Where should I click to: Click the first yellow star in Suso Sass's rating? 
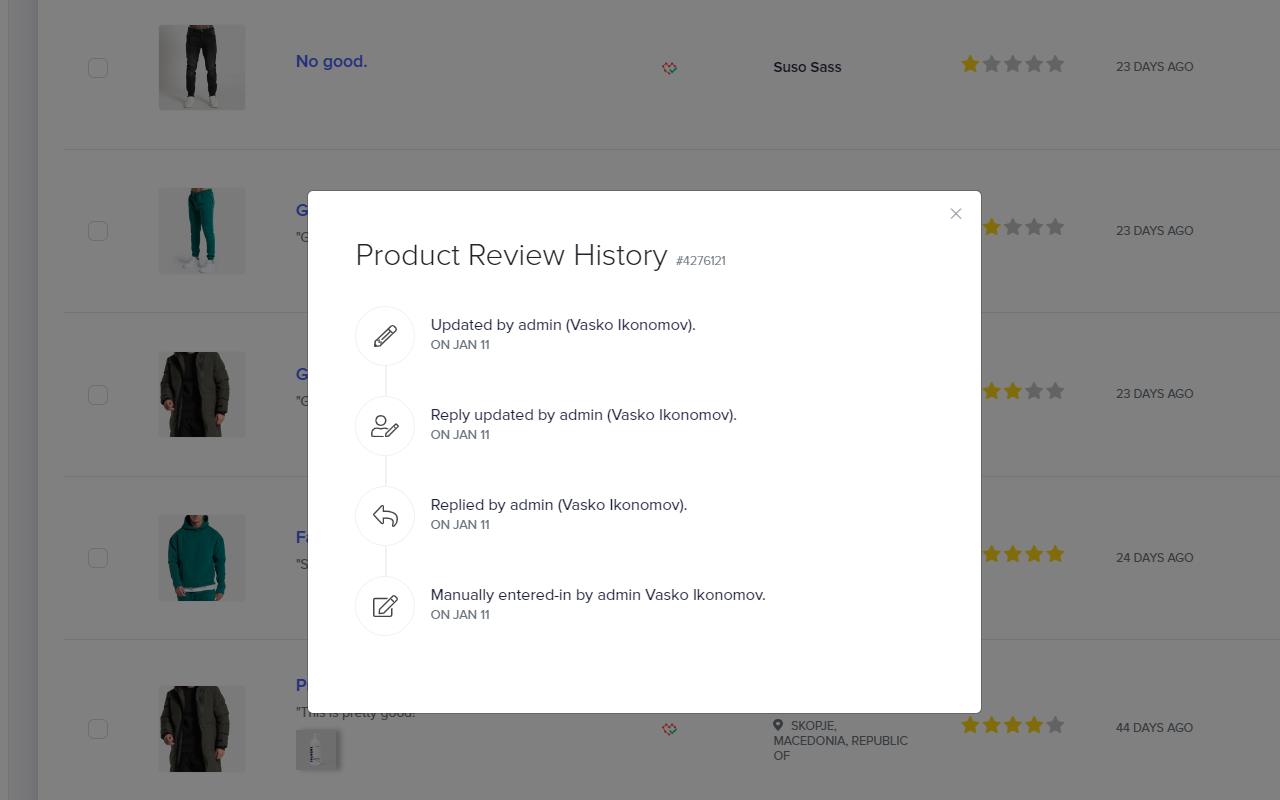click(970, 63)
